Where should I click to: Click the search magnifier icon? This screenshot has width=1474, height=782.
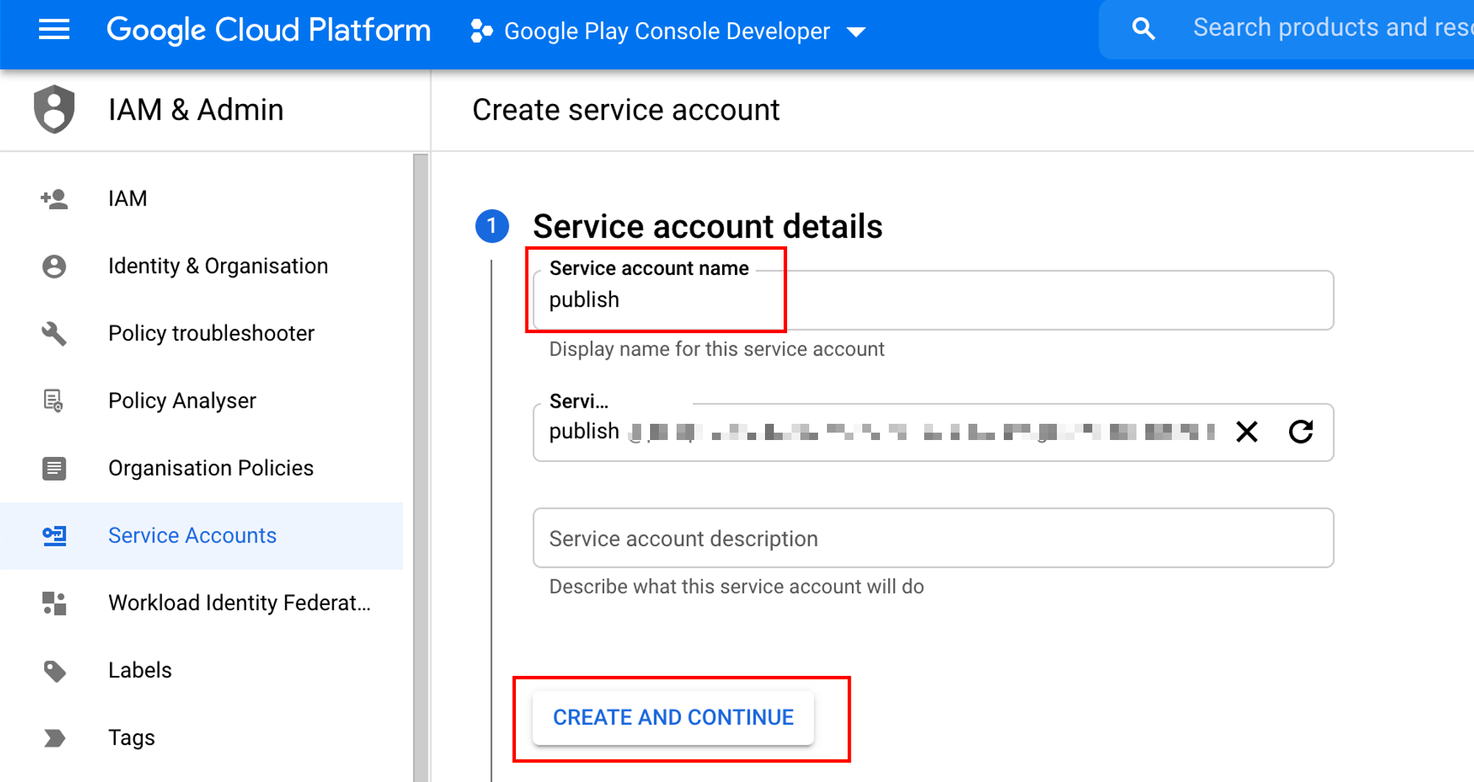[1143, 30]
